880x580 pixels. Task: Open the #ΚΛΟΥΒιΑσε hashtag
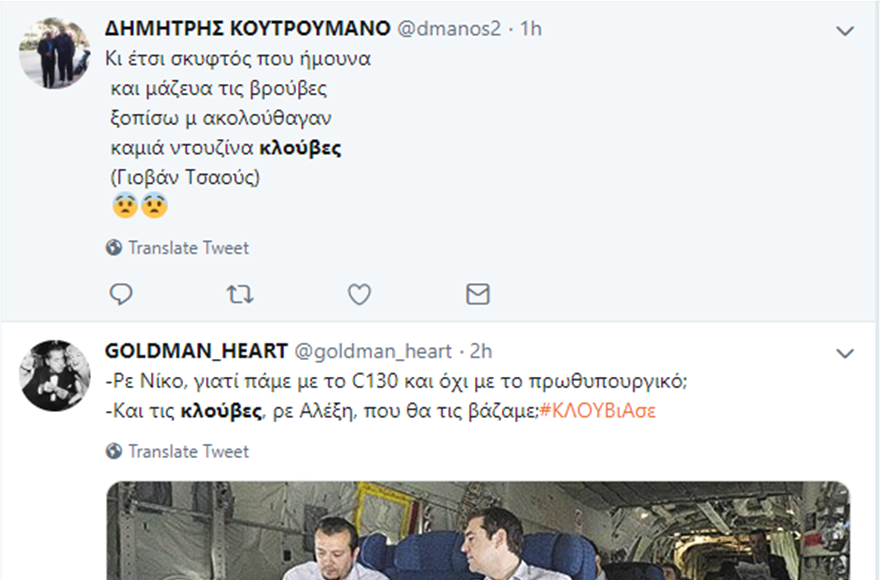pyautogui.click(x=597, y=411)
